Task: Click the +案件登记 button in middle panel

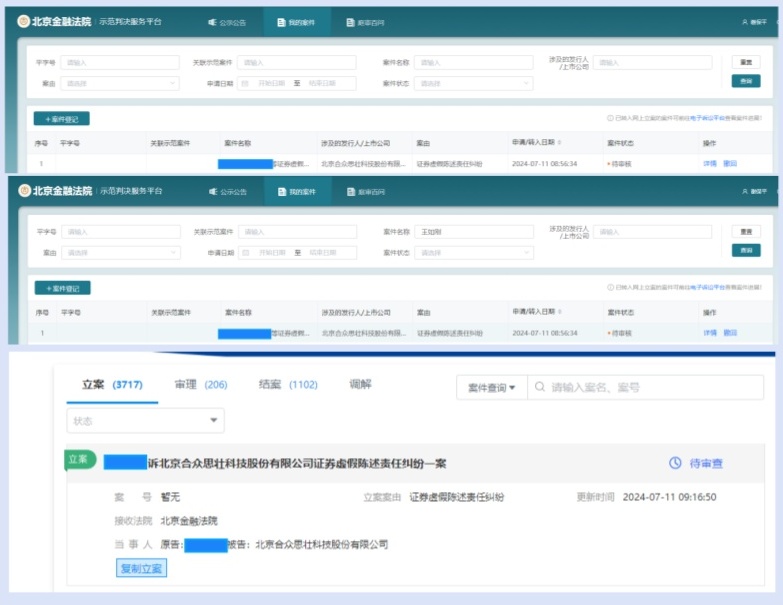Action: 62,288
